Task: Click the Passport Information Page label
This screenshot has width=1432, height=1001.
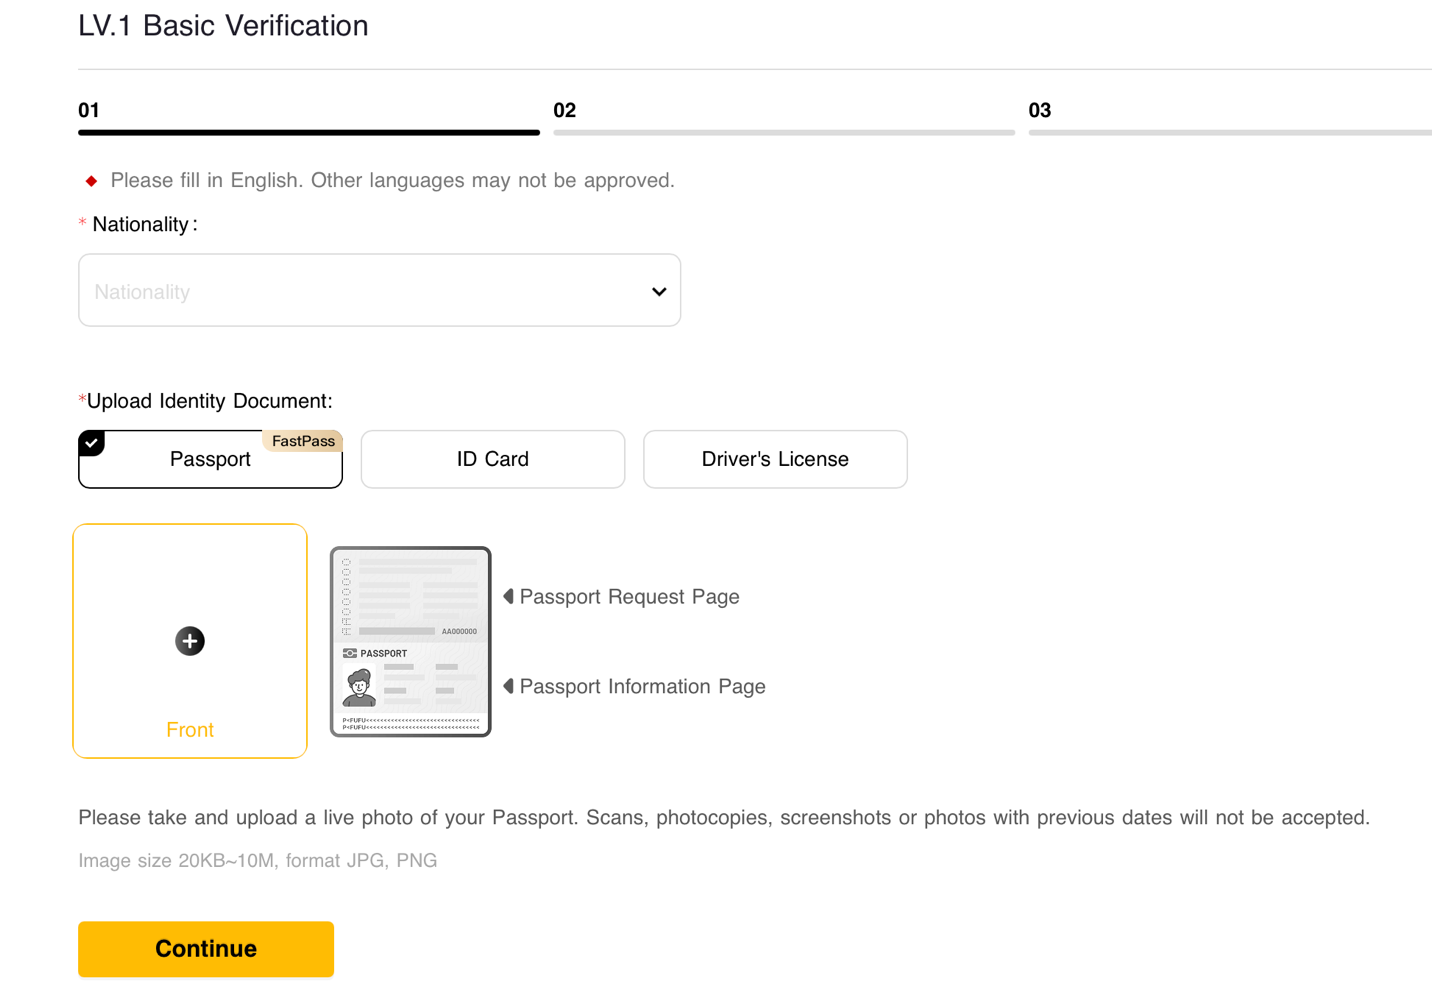Action: (643, 687)
